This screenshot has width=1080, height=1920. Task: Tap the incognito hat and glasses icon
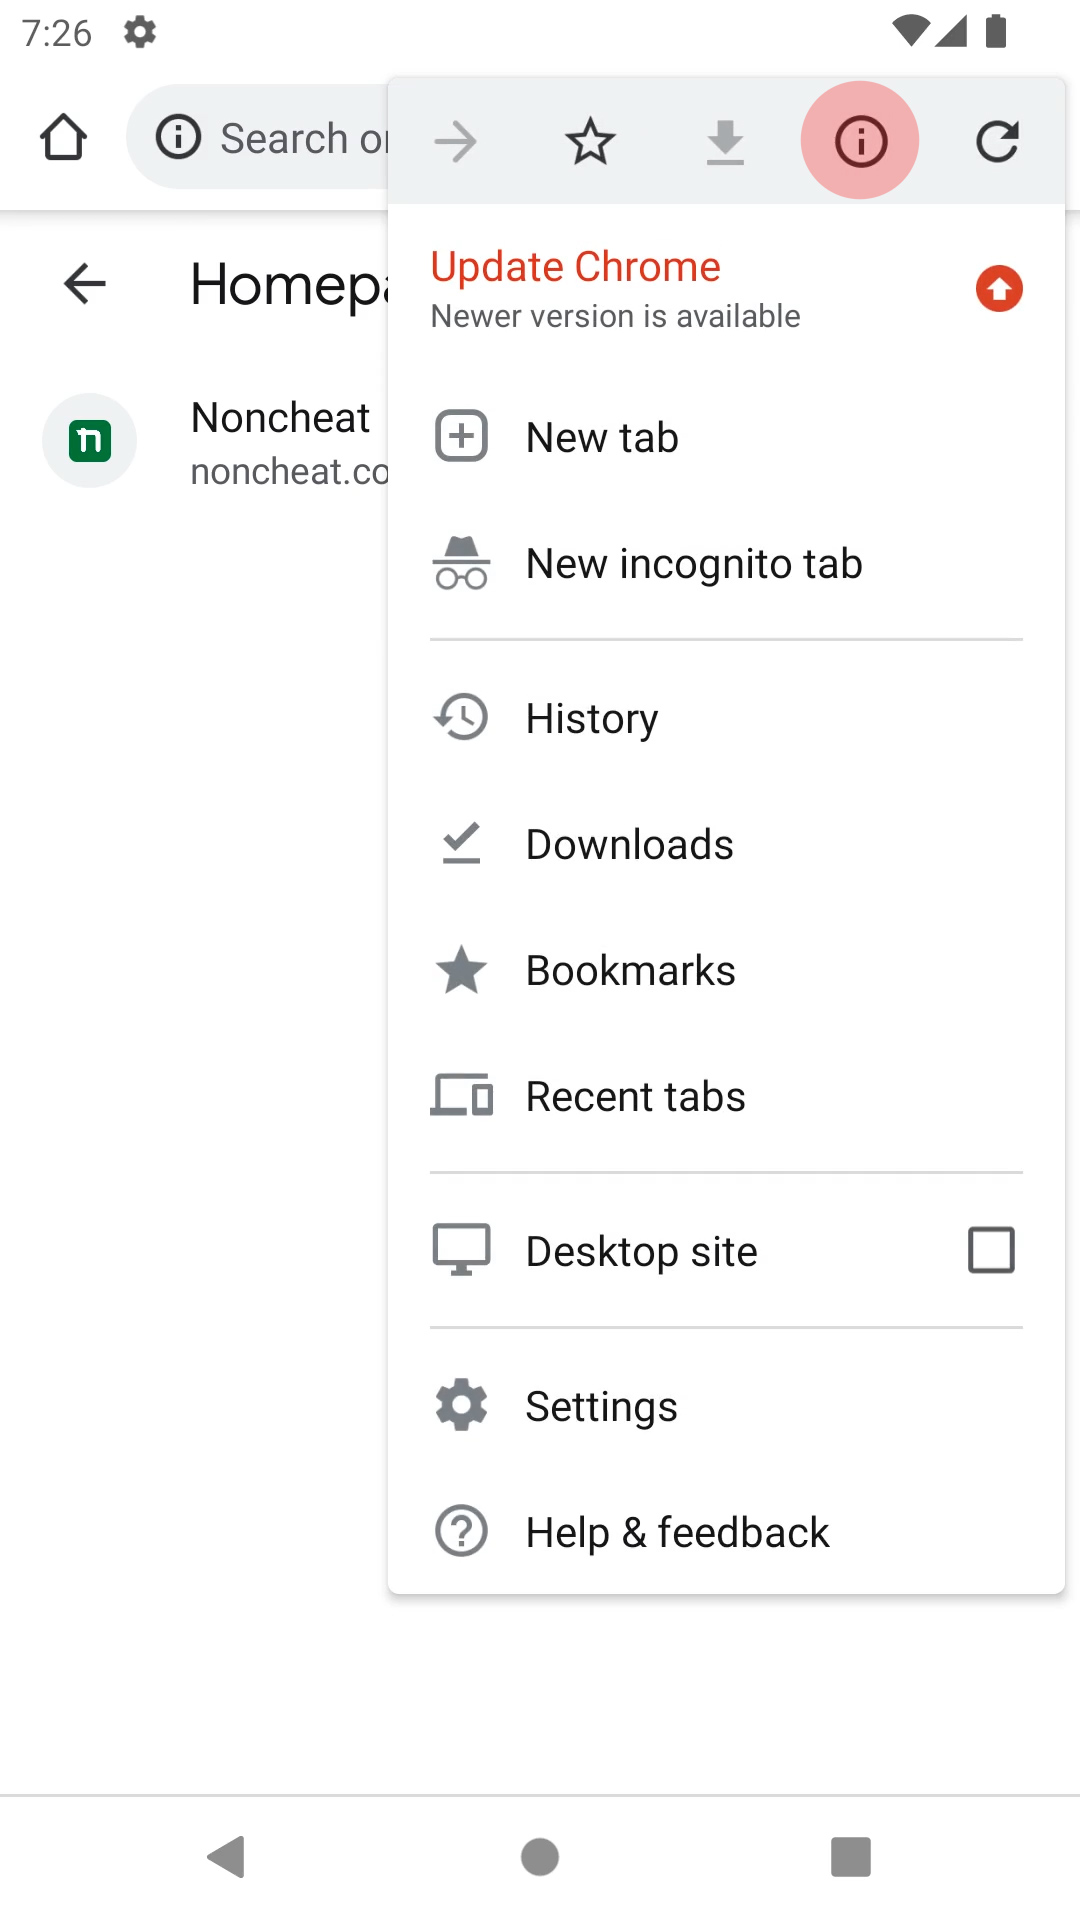click(x=461, y=563)
